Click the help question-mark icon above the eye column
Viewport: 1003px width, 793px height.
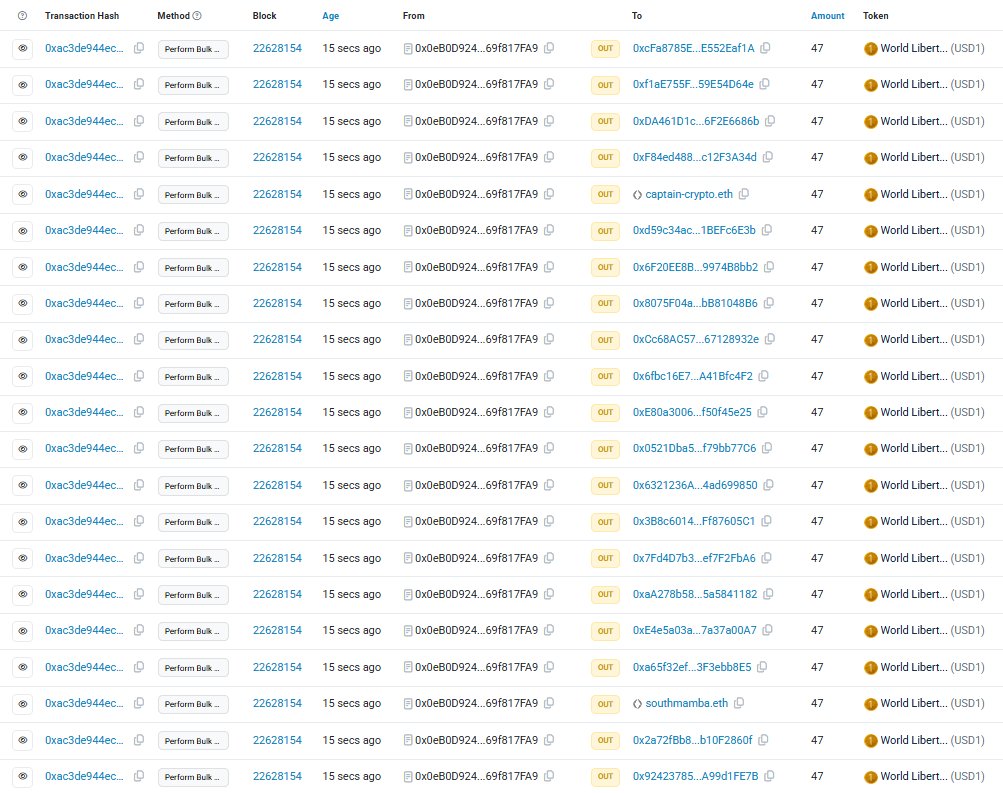(x=22, y=15)
